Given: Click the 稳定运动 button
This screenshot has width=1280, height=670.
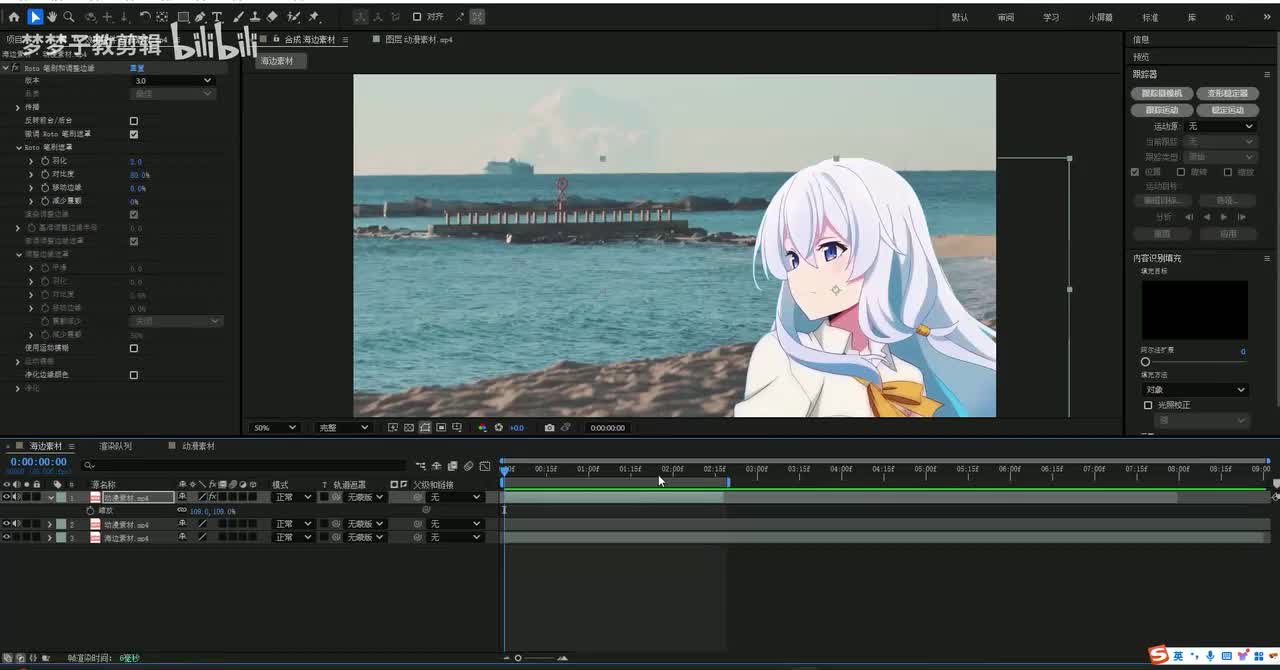Looking at the screenshot, I should click(x=1227, y=110).
